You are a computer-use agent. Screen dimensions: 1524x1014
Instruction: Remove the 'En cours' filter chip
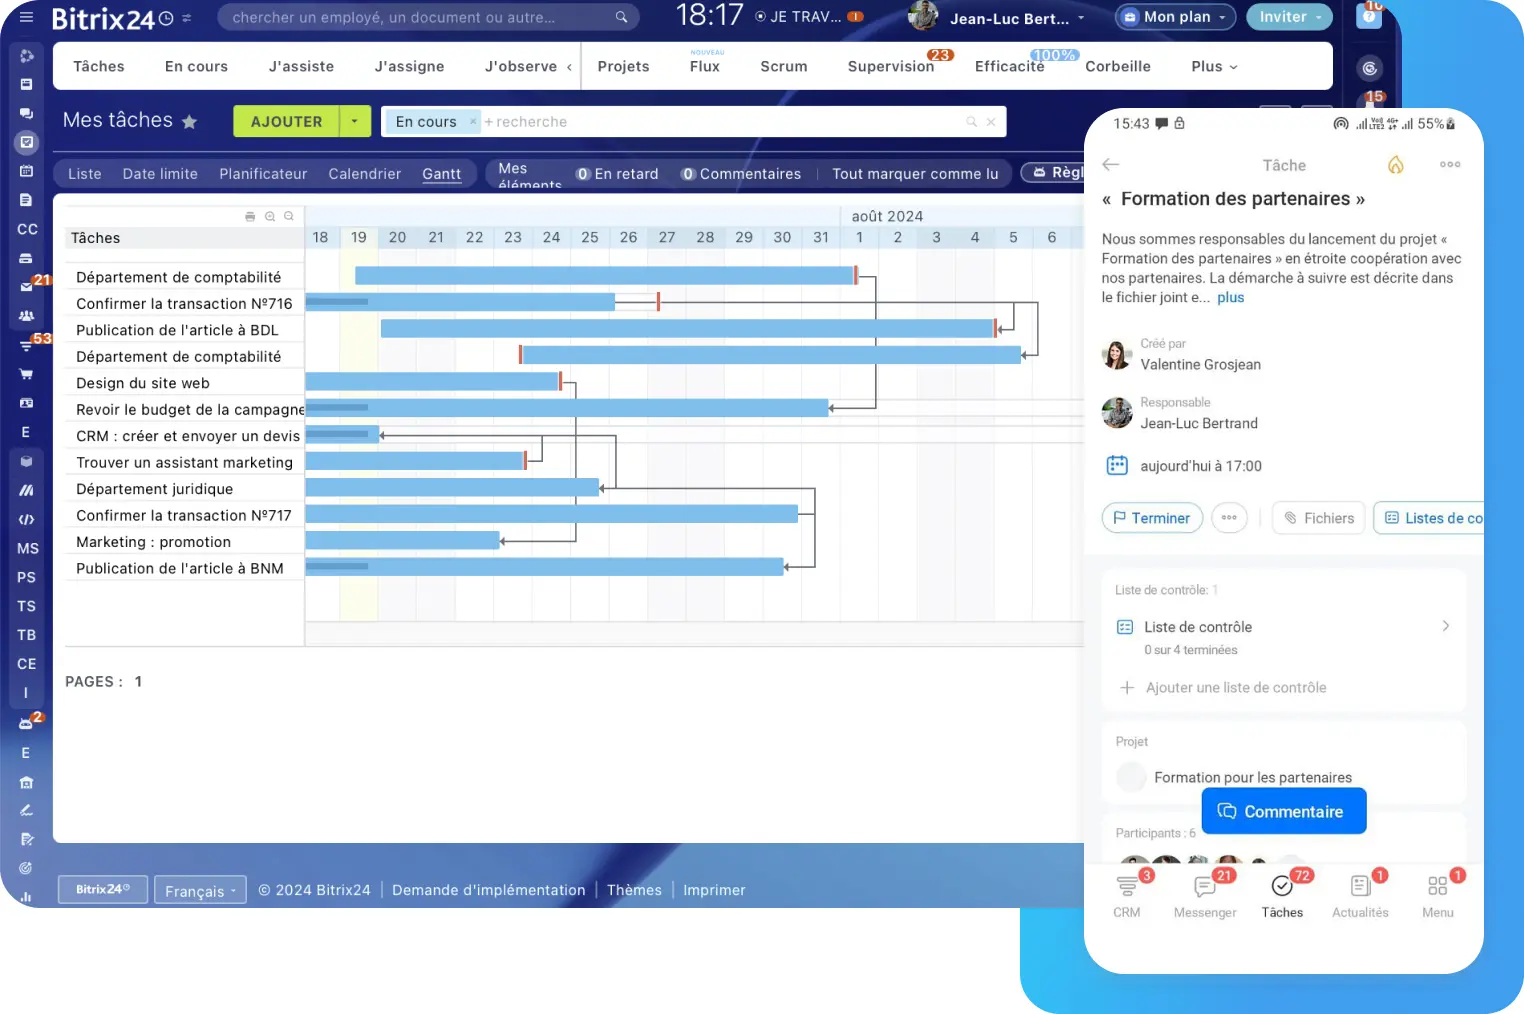pyautogui.click(x=473, y=122)
